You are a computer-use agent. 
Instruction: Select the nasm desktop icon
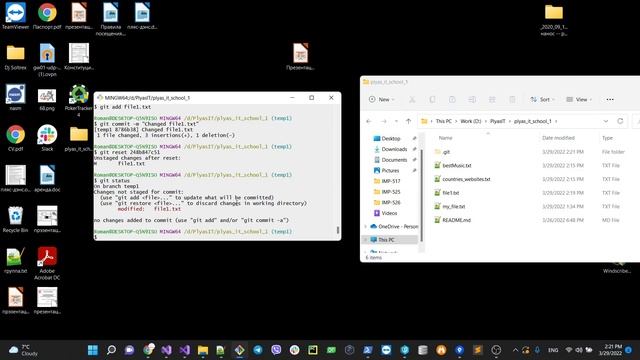point(15,98)
